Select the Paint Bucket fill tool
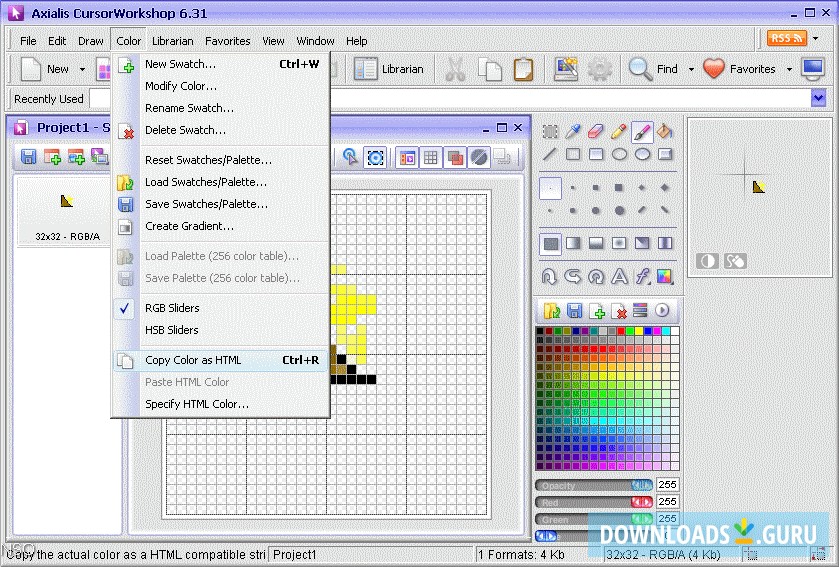839x567 pixels. click(x=665, y=132)
